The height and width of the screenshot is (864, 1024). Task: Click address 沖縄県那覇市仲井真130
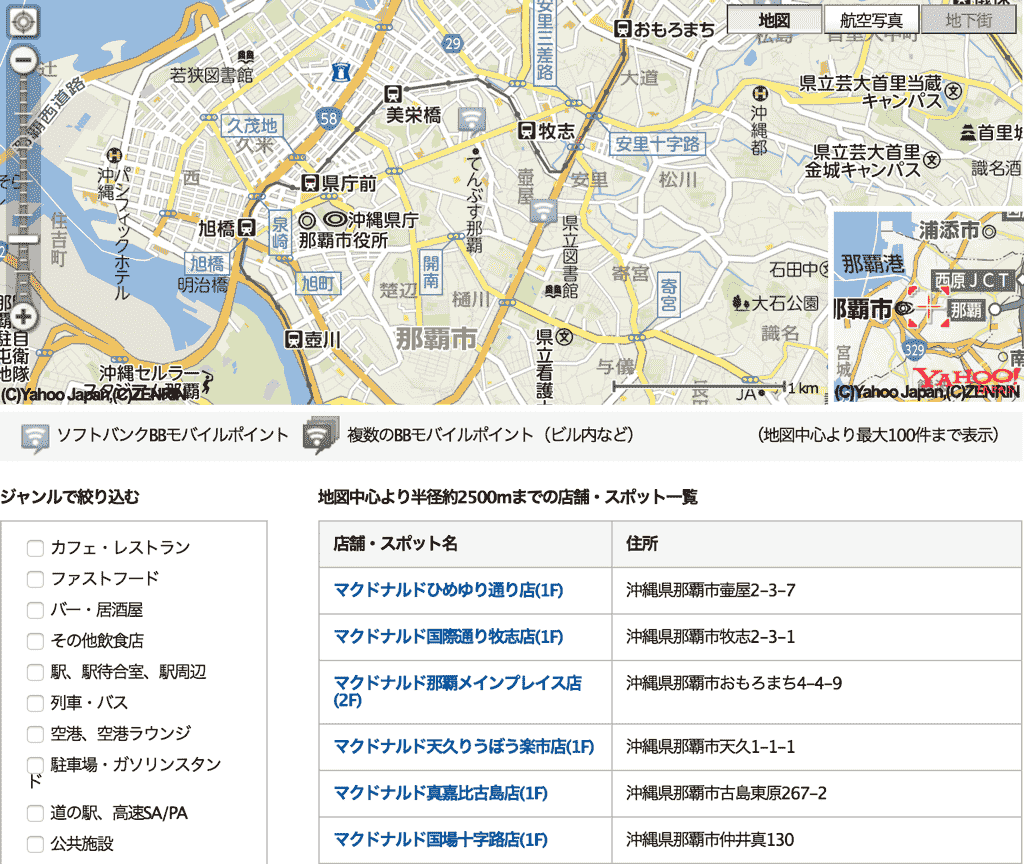point(710,839)
